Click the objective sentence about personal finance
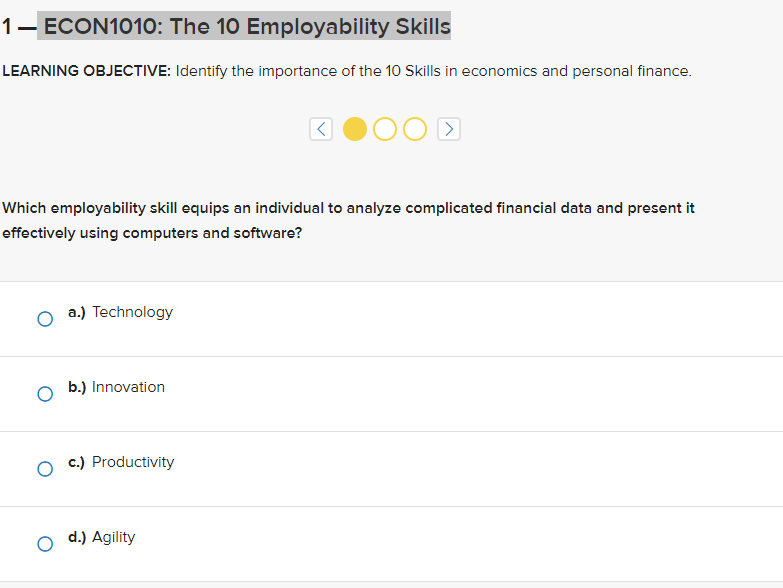Image resolution: width=783 pixels, height=588 pixels. 433,71
